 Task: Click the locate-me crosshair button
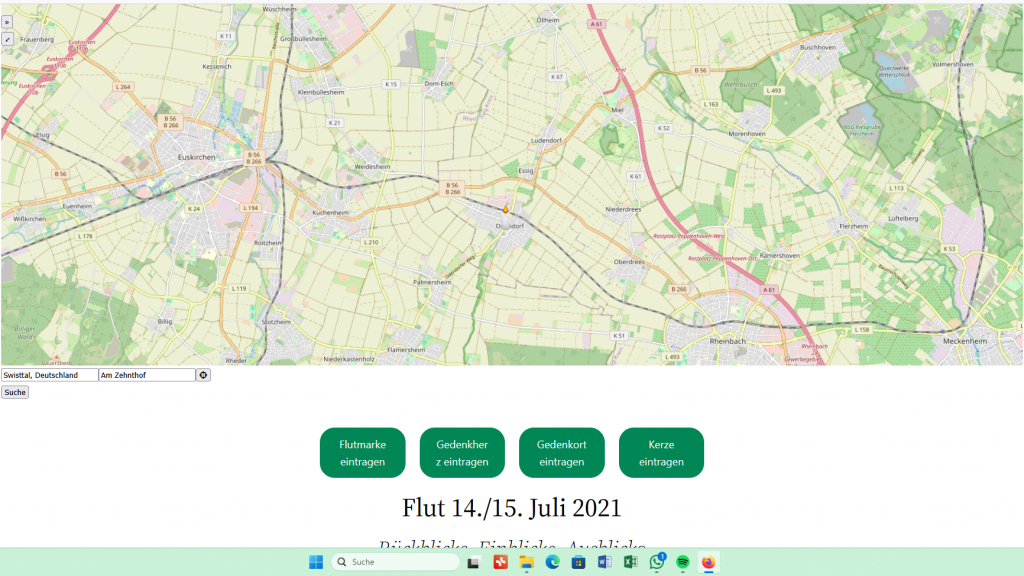[203, 375]
